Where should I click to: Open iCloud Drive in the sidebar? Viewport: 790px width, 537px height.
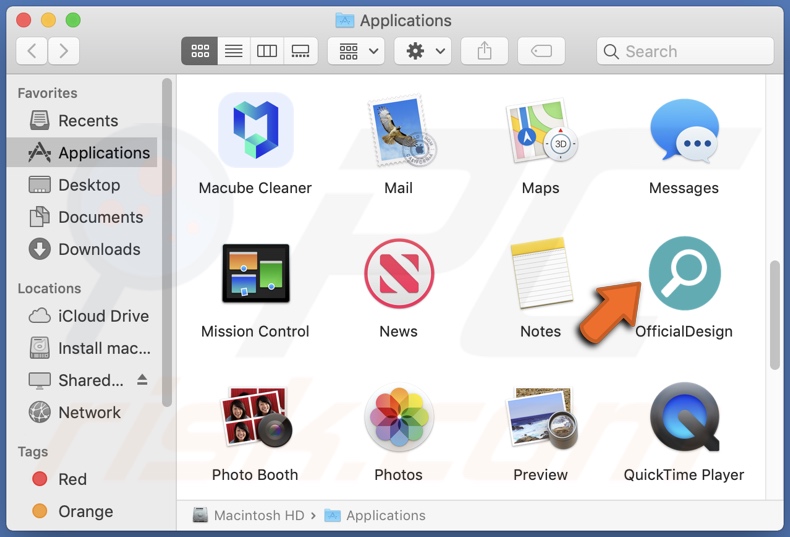tap(82, 316)
